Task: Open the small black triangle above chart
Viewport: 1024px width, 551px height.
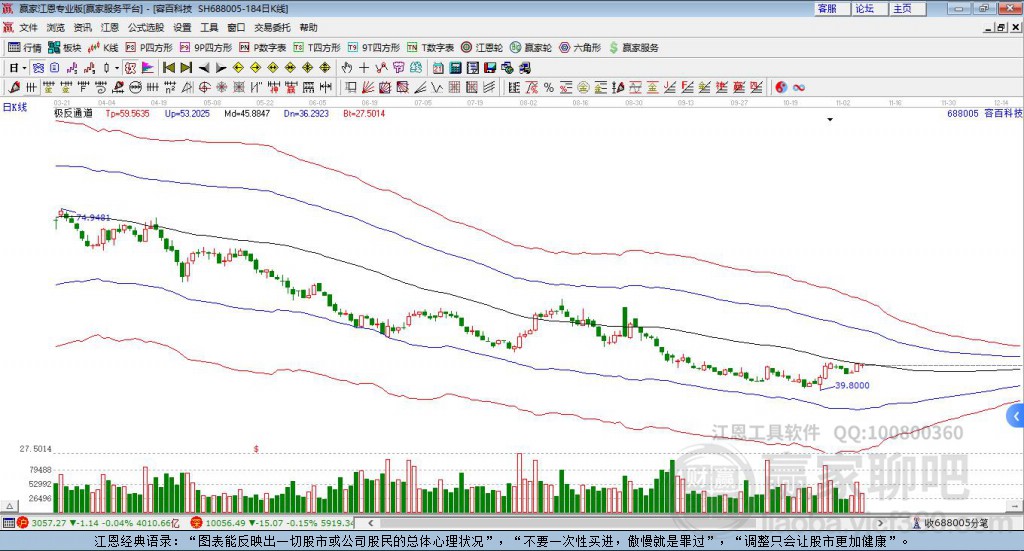Action: click(830, 119)
